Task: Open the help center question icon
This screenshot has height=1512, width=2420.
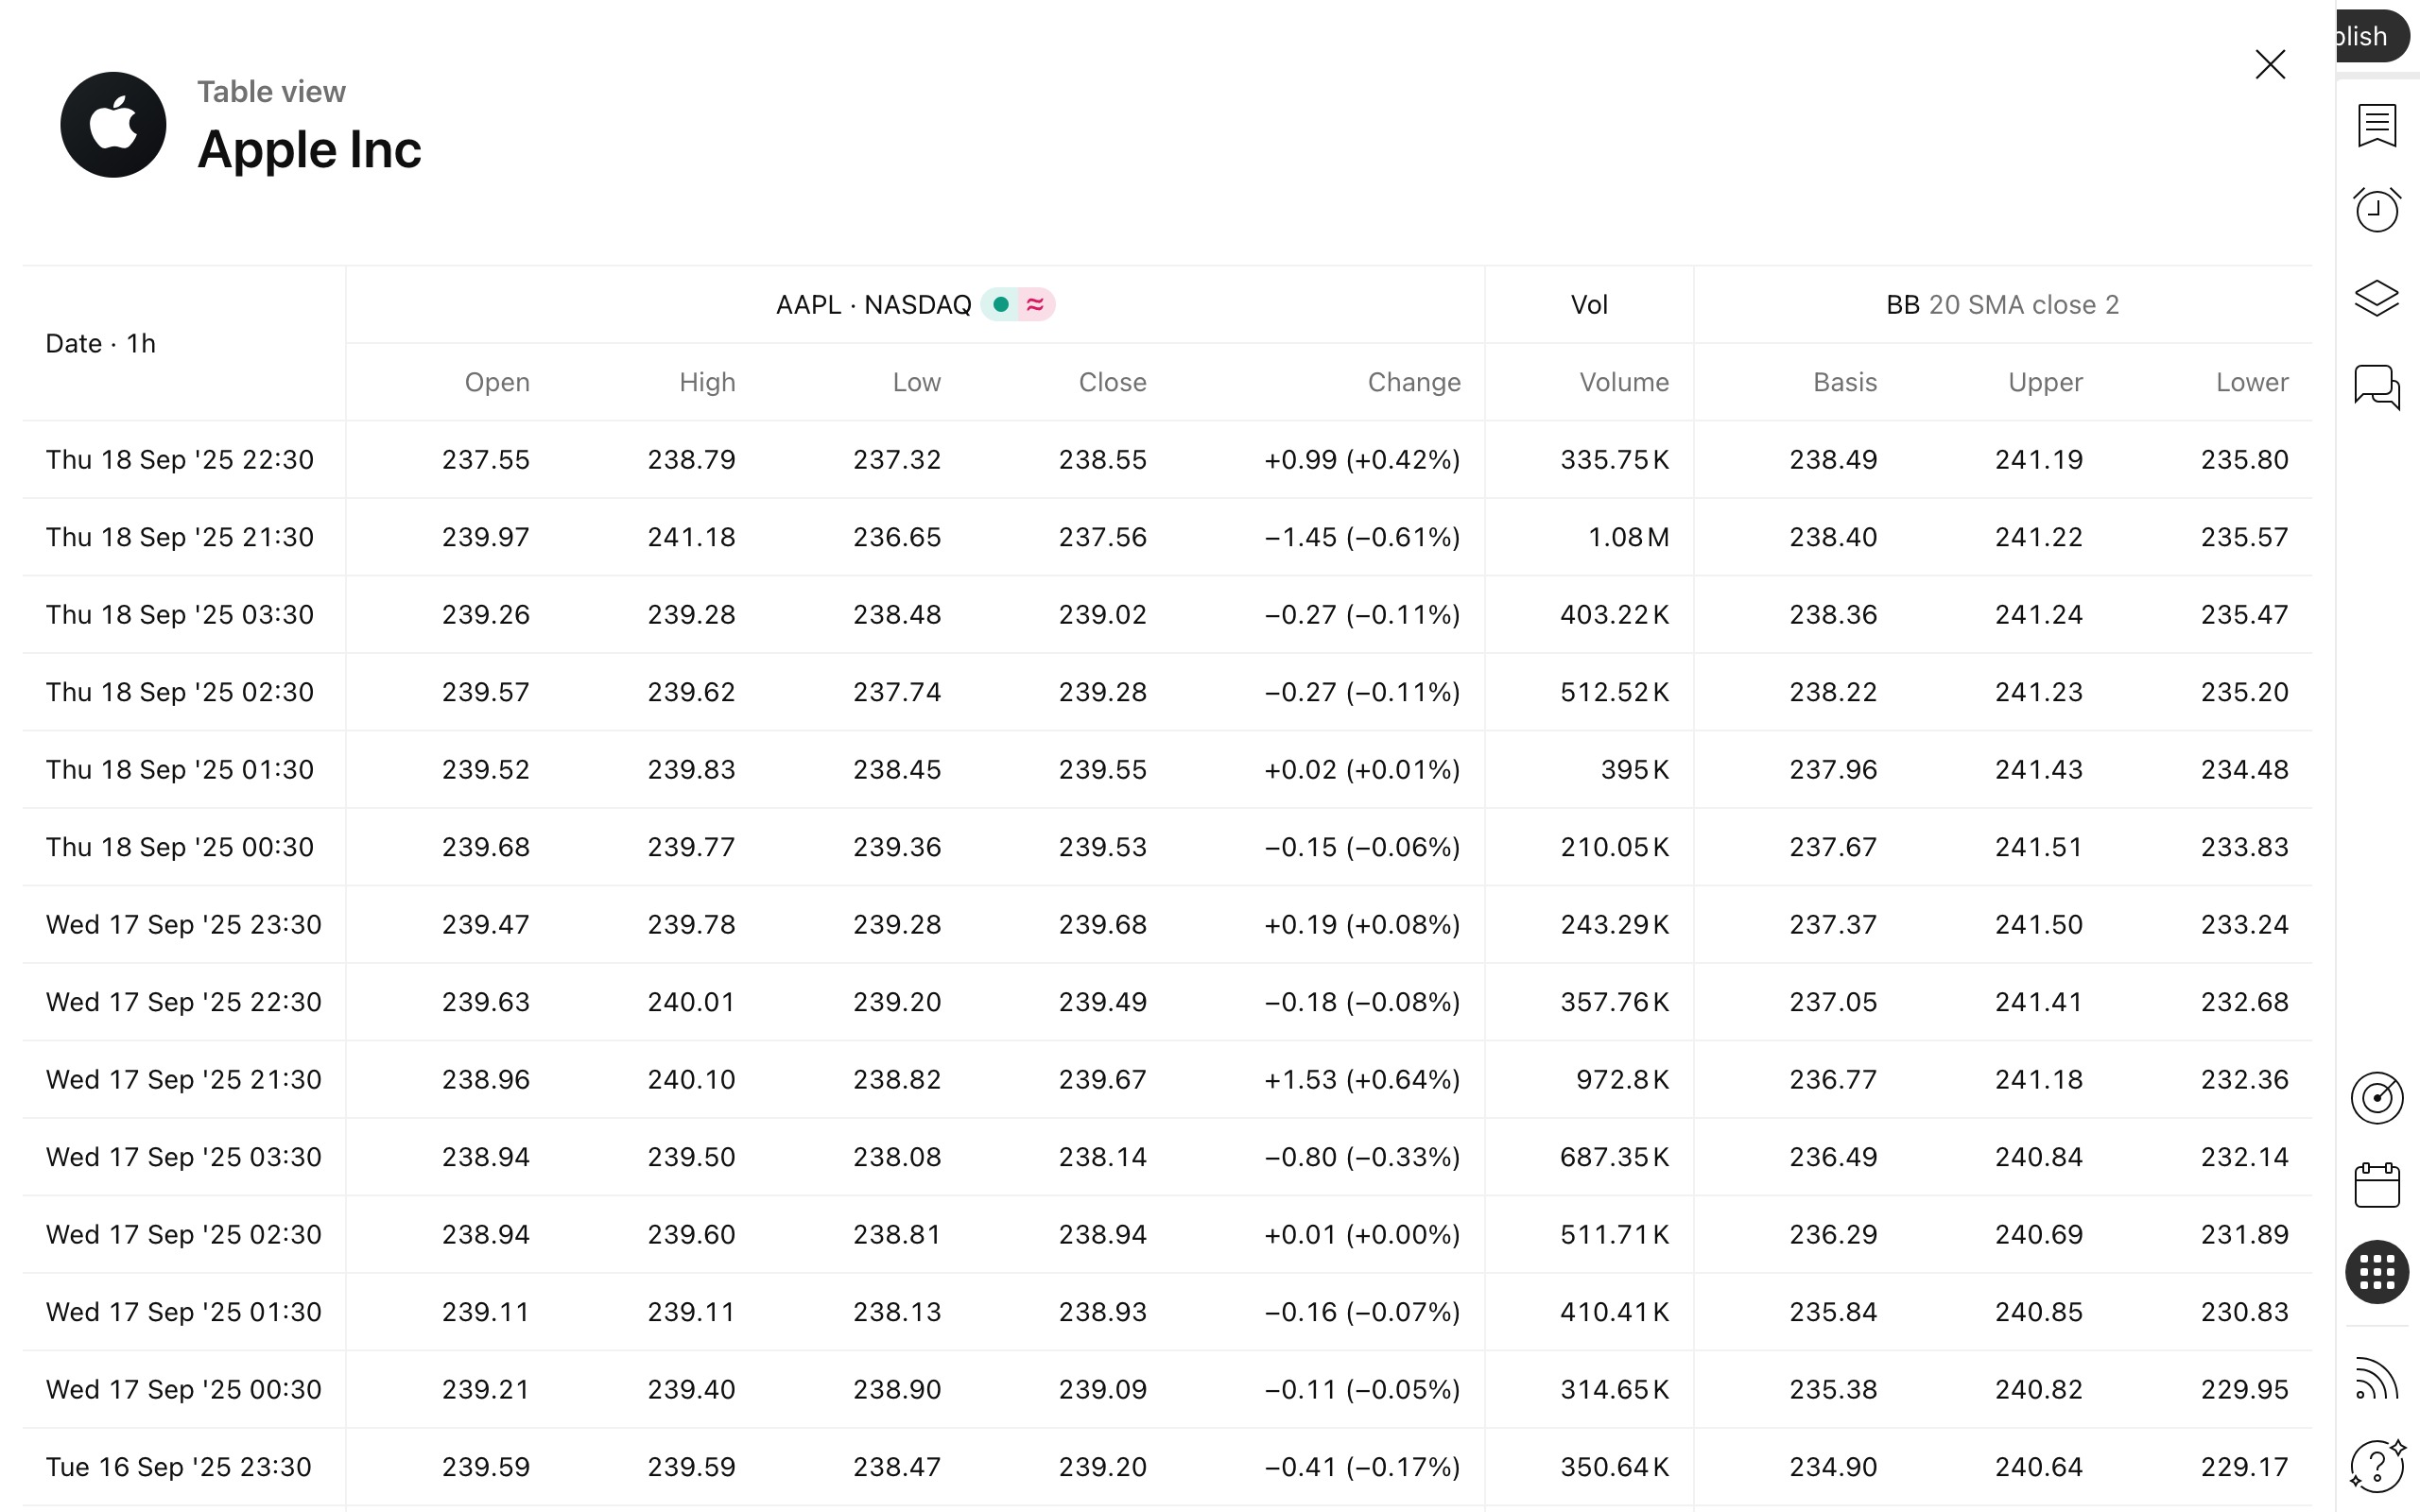Action: point(2376,1466)
